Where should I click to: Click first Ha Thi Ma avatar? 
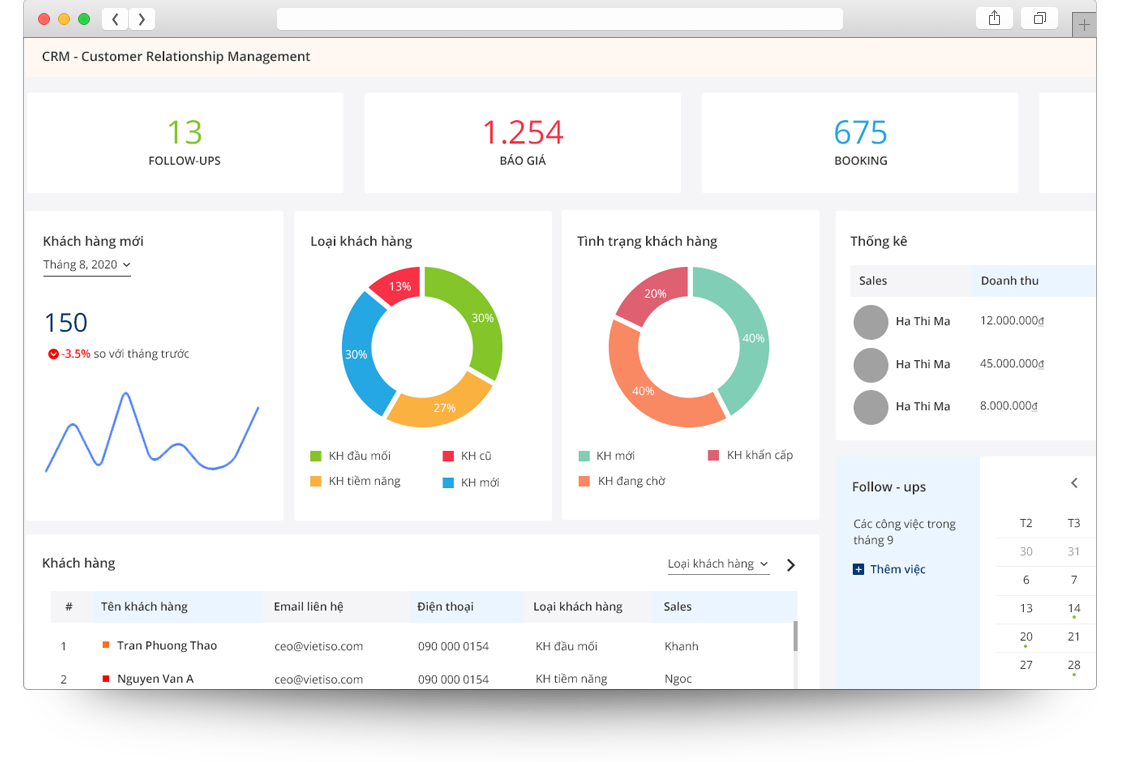click(x=870, y=322)
